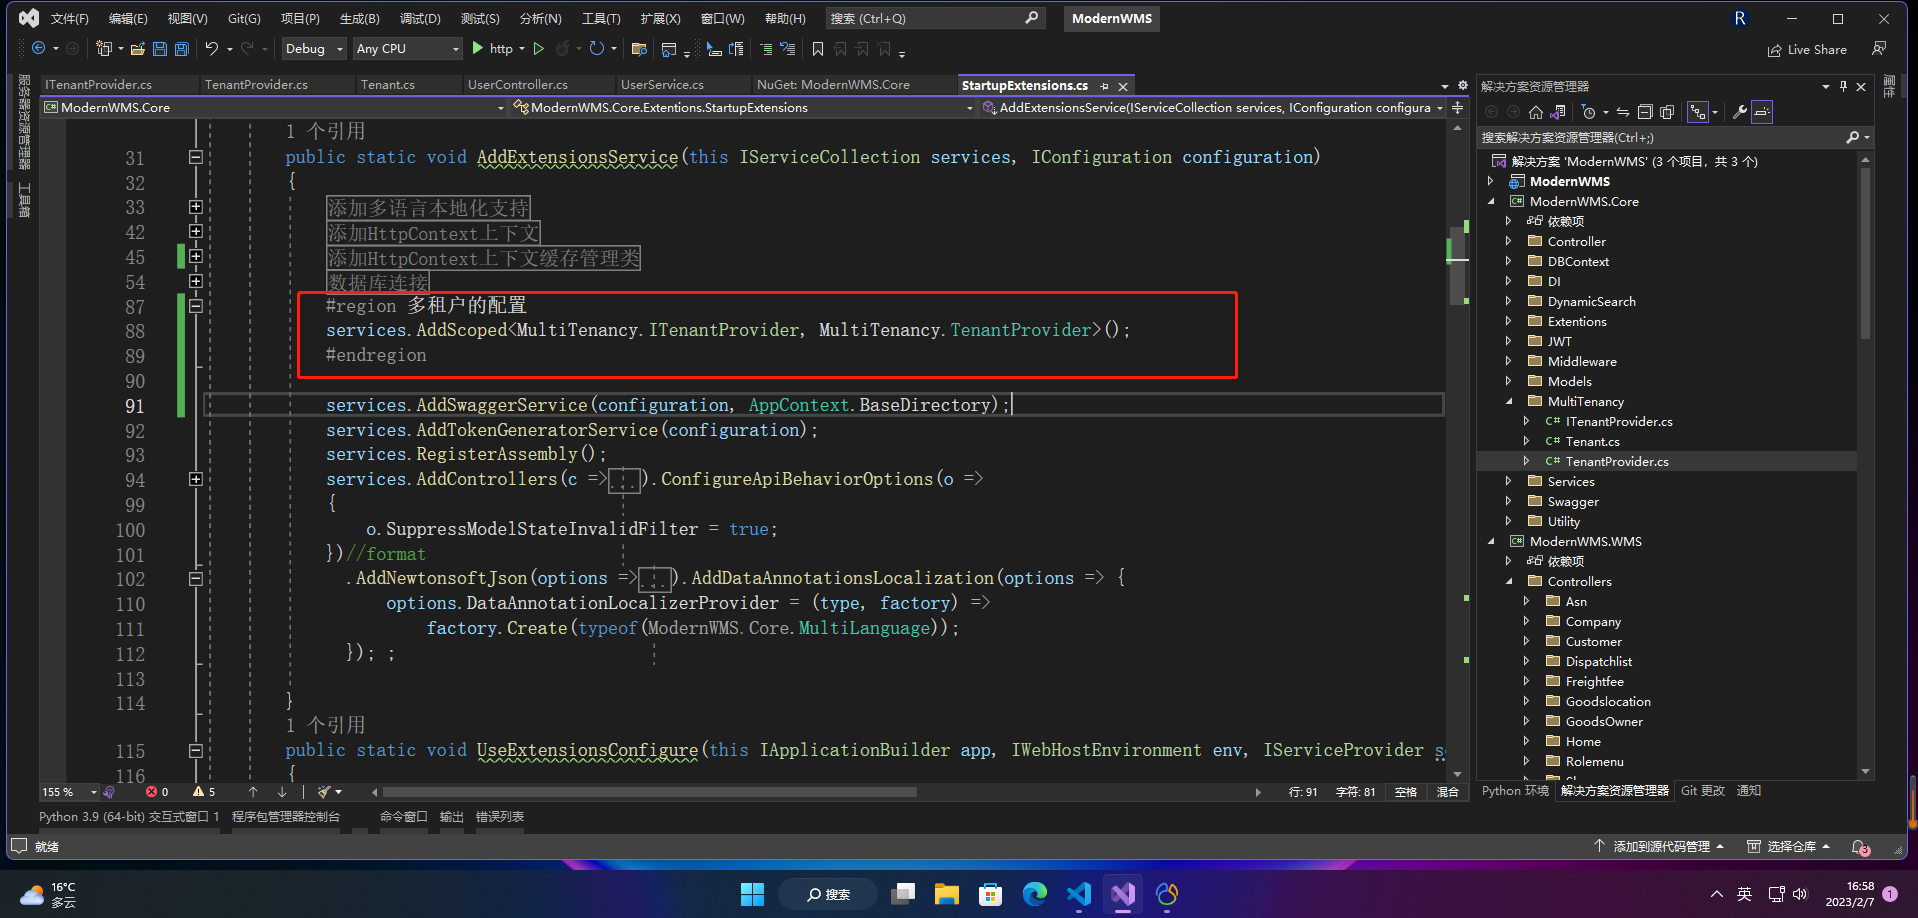Click Sync with Active Document arrows icon
Screen dimensions: 1918x918
[x=1623, y=112]
